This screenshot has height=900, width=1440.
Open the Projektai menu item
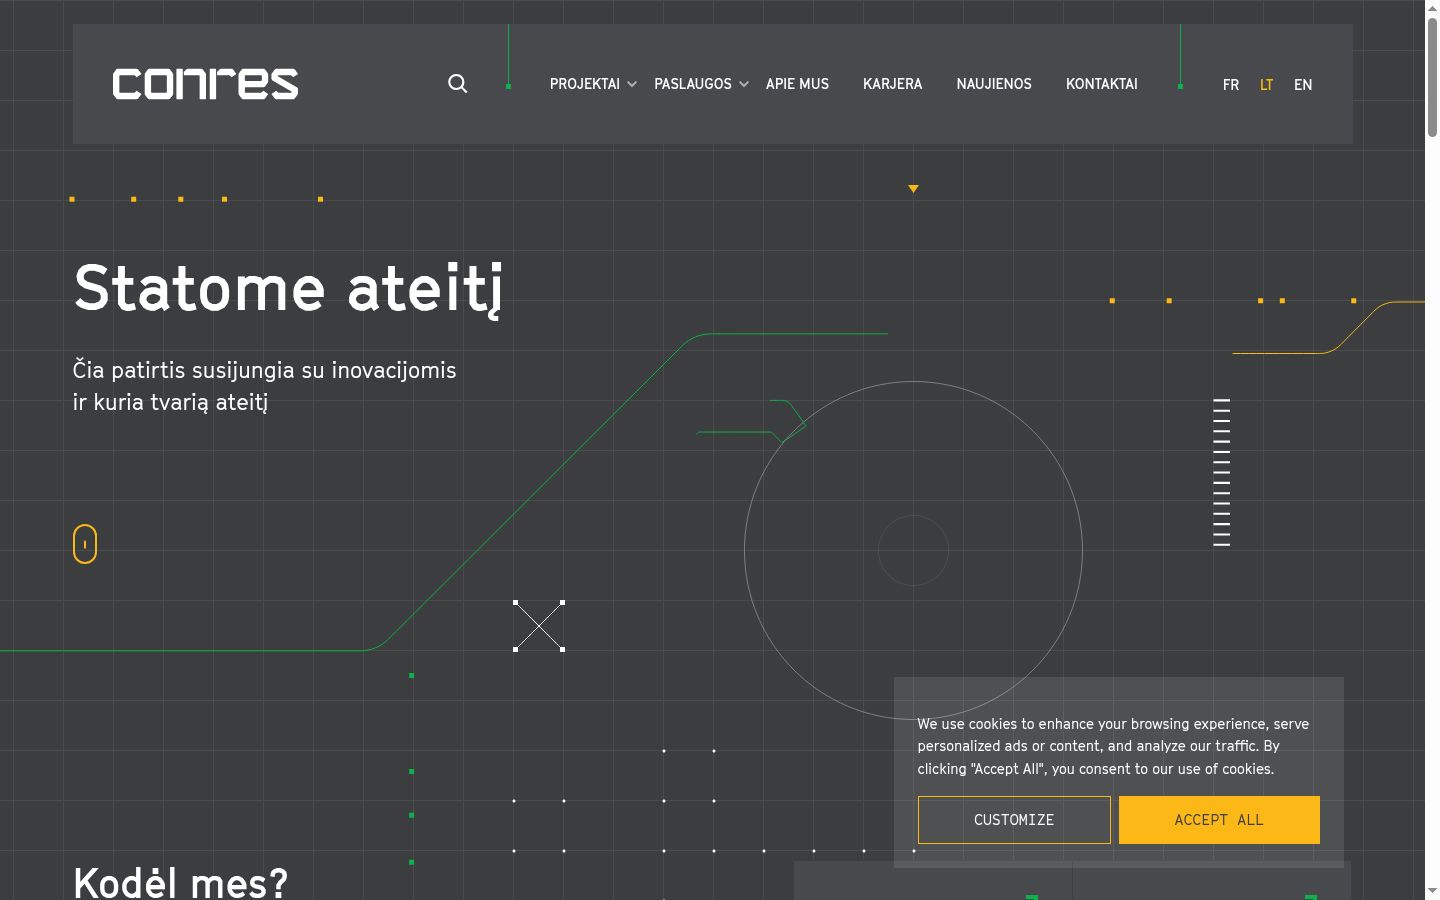click(585, 84)
